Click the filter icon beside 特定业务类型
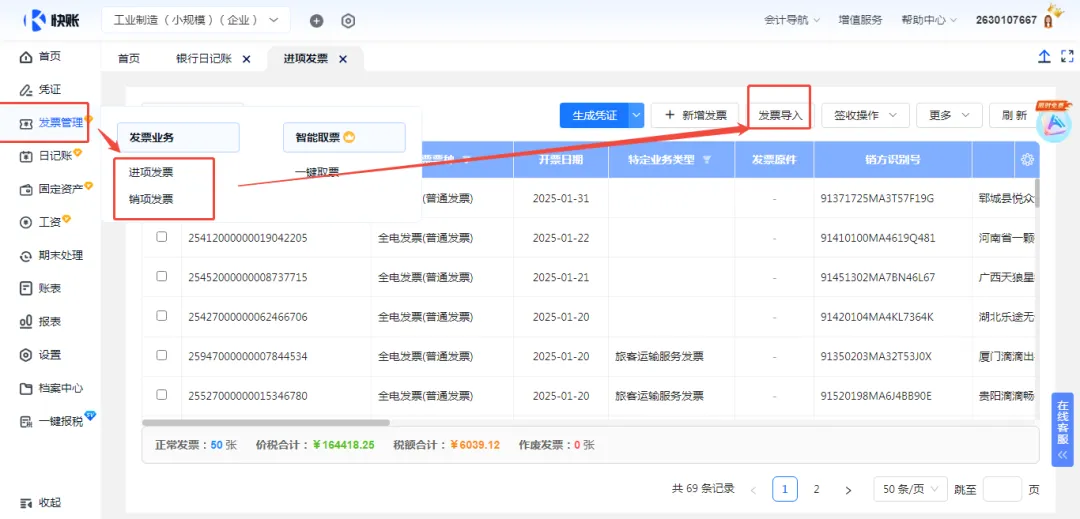This screenshot has height=519, width=1080. 706,160
